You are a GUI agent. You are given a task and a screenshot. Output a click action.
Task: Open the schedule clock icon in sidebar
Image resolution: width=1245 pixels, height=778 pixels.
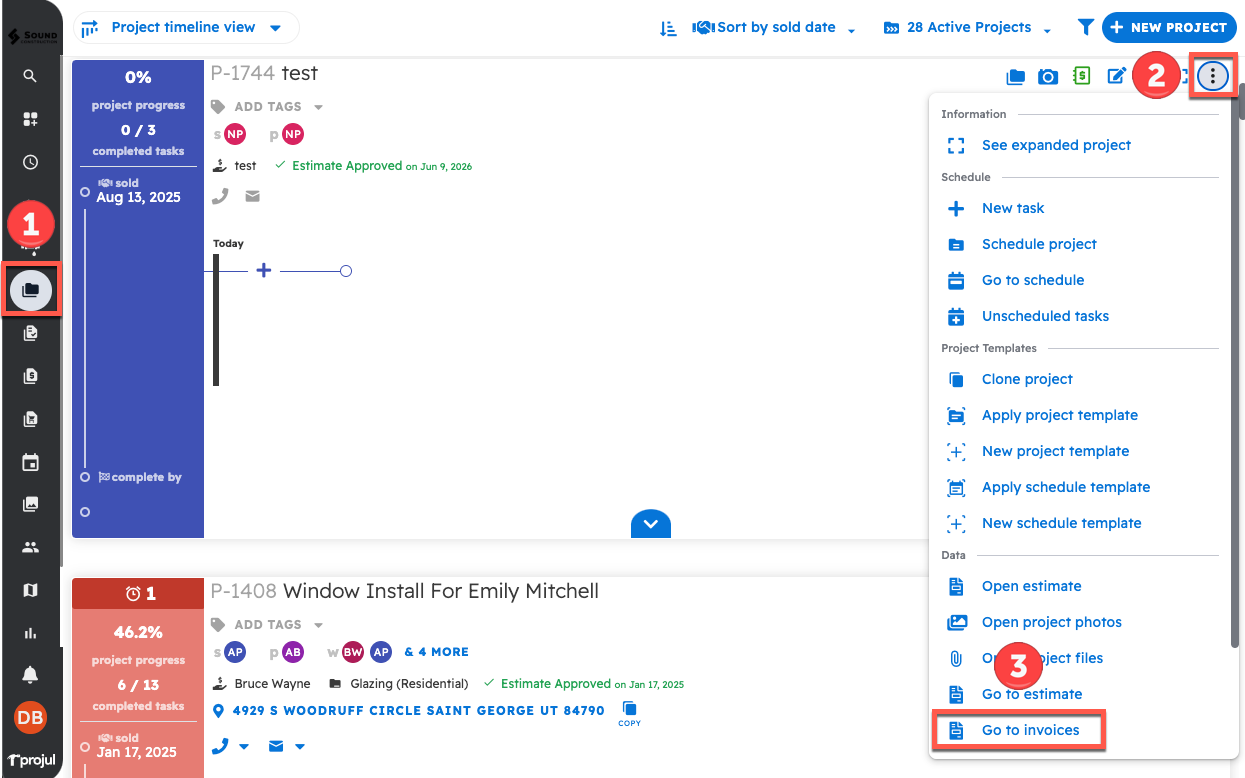30,161
